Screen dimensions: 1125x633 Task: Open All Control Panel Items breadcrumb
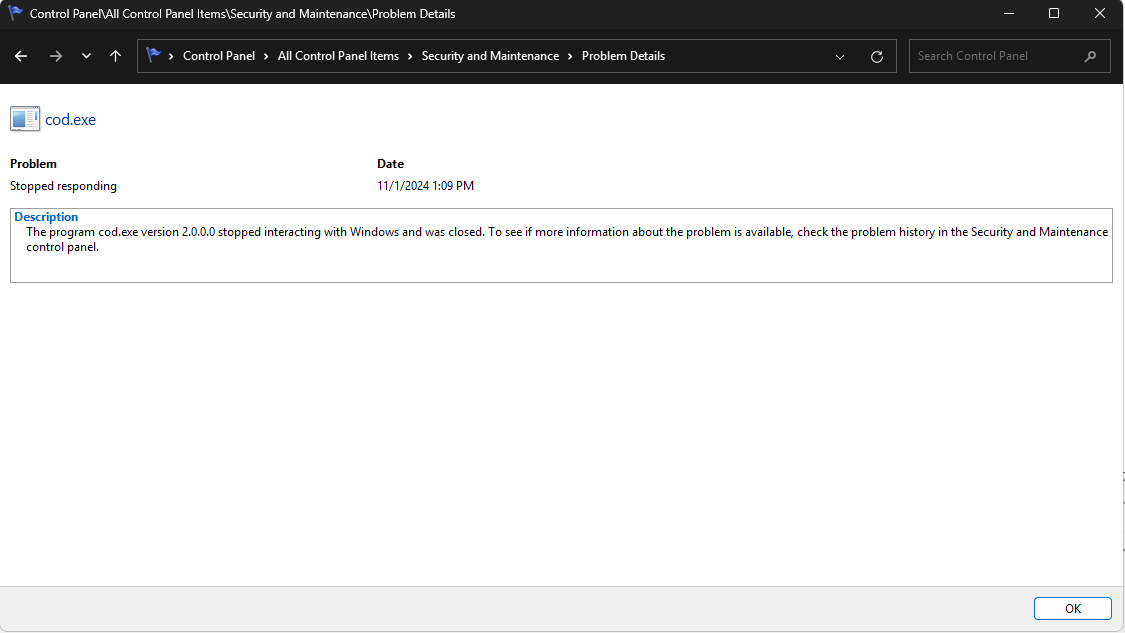point(338,56)
